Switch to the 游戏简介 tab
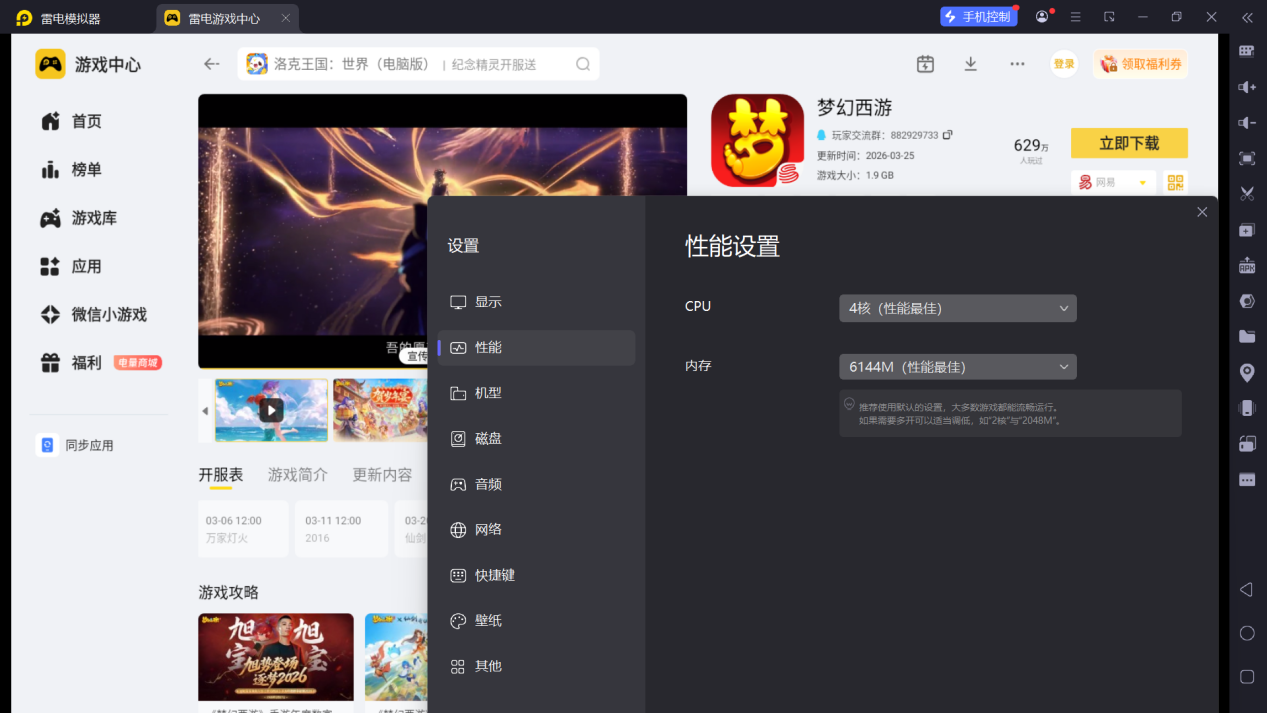The width and height of the screenshot is (1267, 713). click(x=297, y=475)
